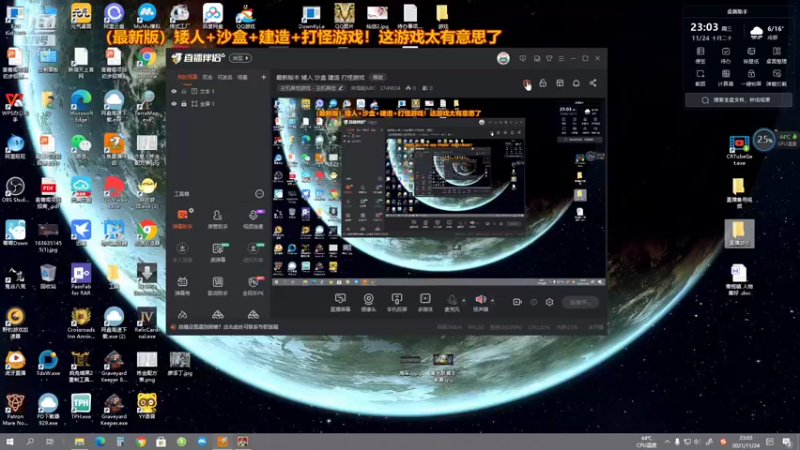
Task: Toggle the lock of 文本 1 source
Action: (184, 91)
